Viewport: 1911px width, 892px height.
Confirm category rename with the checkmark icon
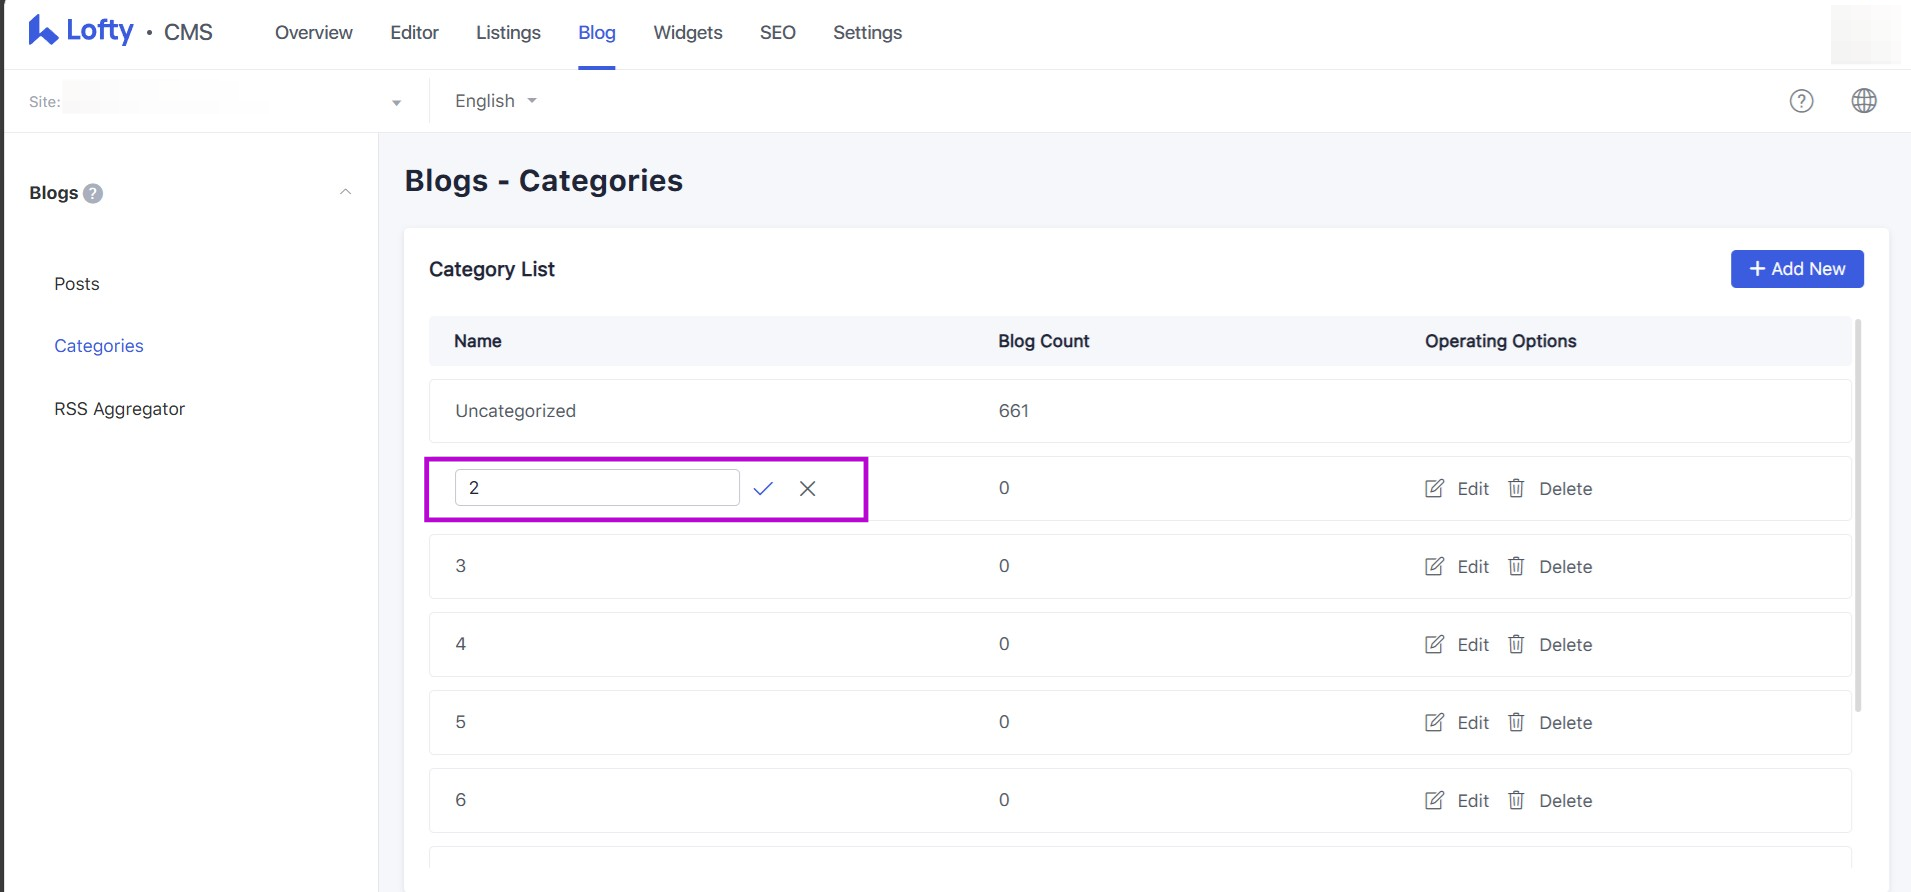(763, 488)
